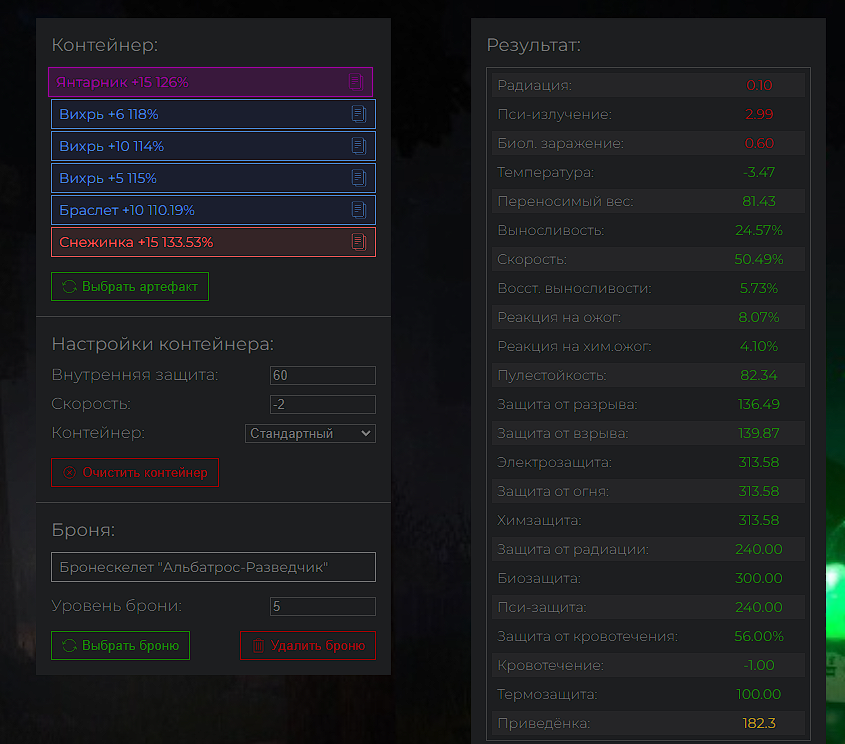845x744 pixels.
Task: Focus the Уровень брони input field
Action: [x=323, y=606]
